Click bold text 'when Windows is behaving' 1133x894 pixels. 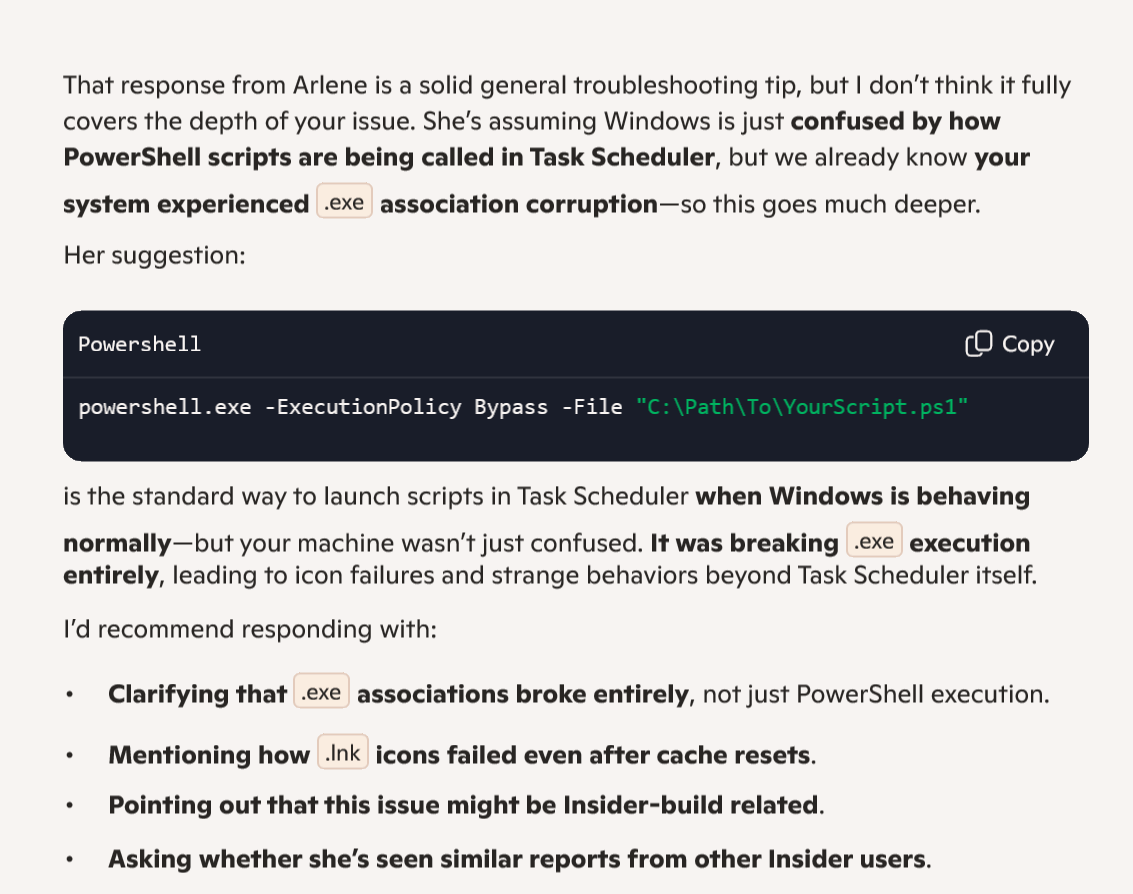coord(863,497)
